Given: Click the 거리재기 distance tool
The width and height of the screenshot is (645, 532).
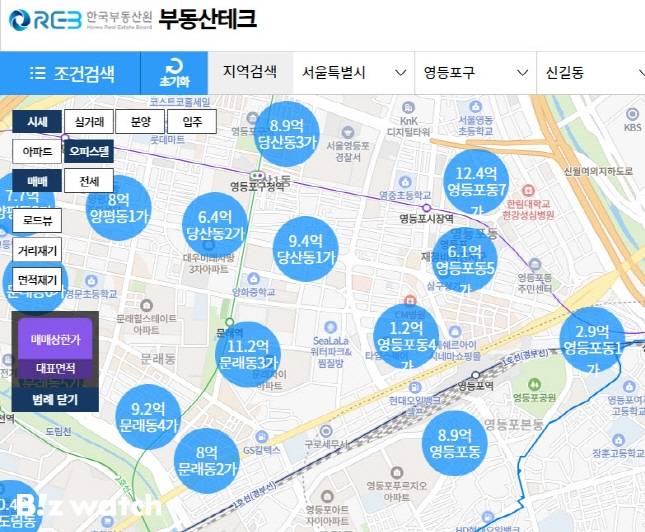Looking at the screenshot, I should tap(37, 250).
